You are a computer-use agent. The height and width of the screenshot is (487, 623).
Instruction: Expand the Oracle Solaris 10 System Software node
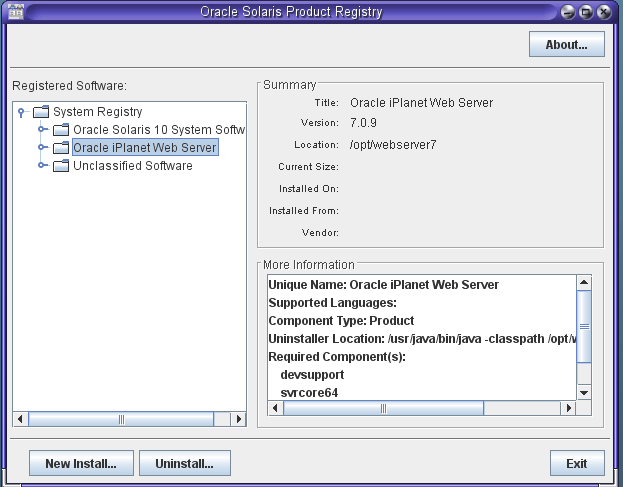42,130
